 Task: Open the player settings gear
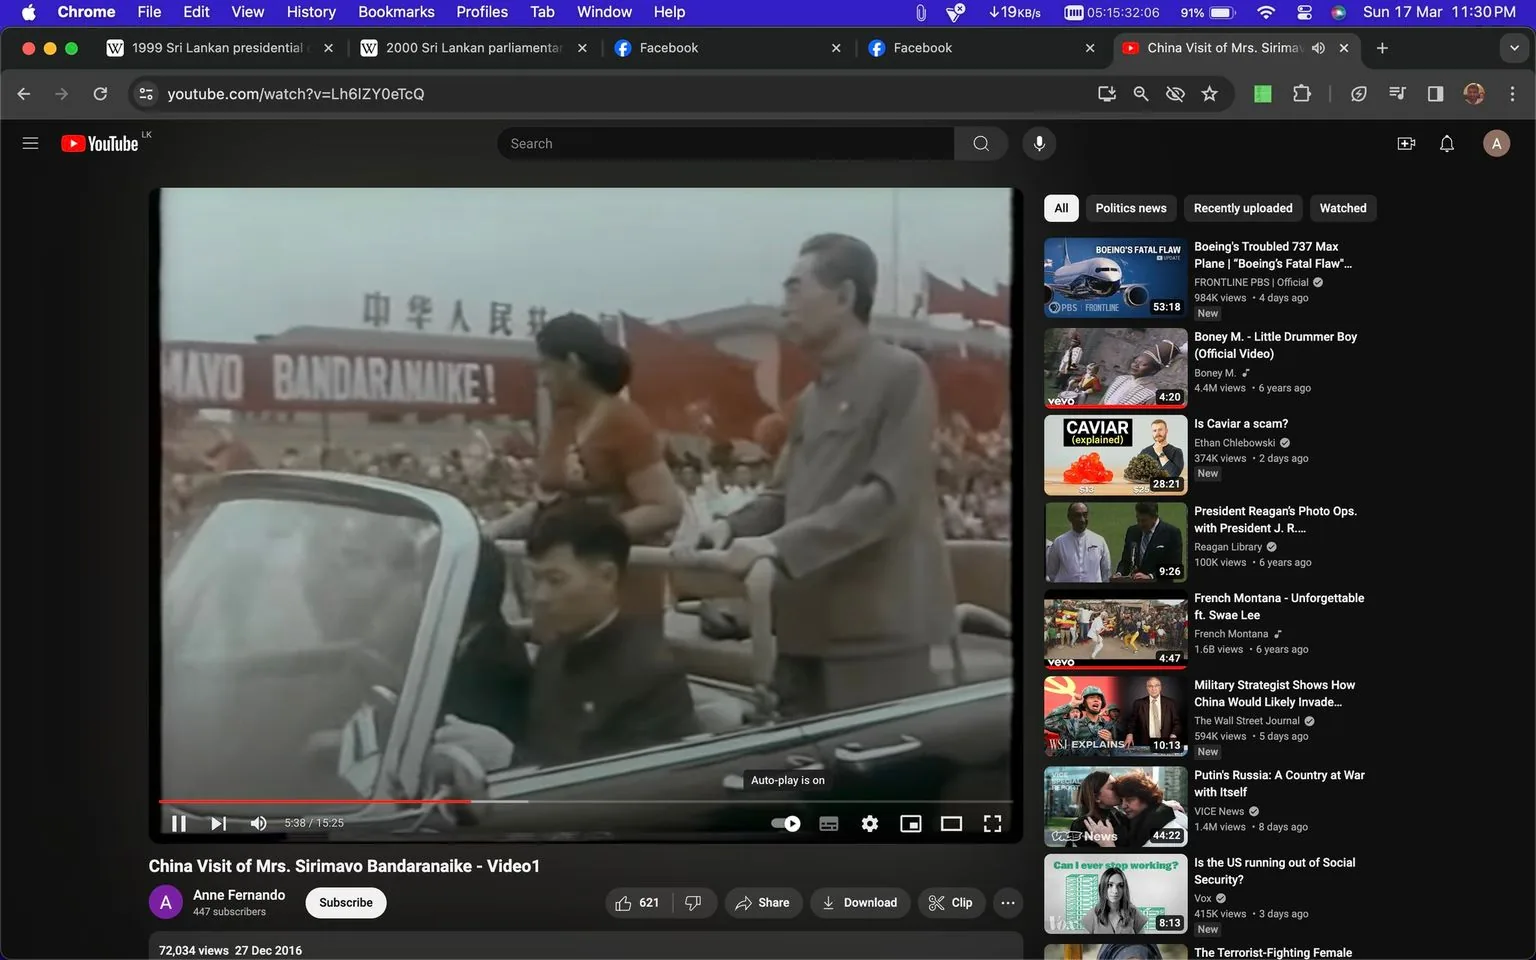pos(869,822)
